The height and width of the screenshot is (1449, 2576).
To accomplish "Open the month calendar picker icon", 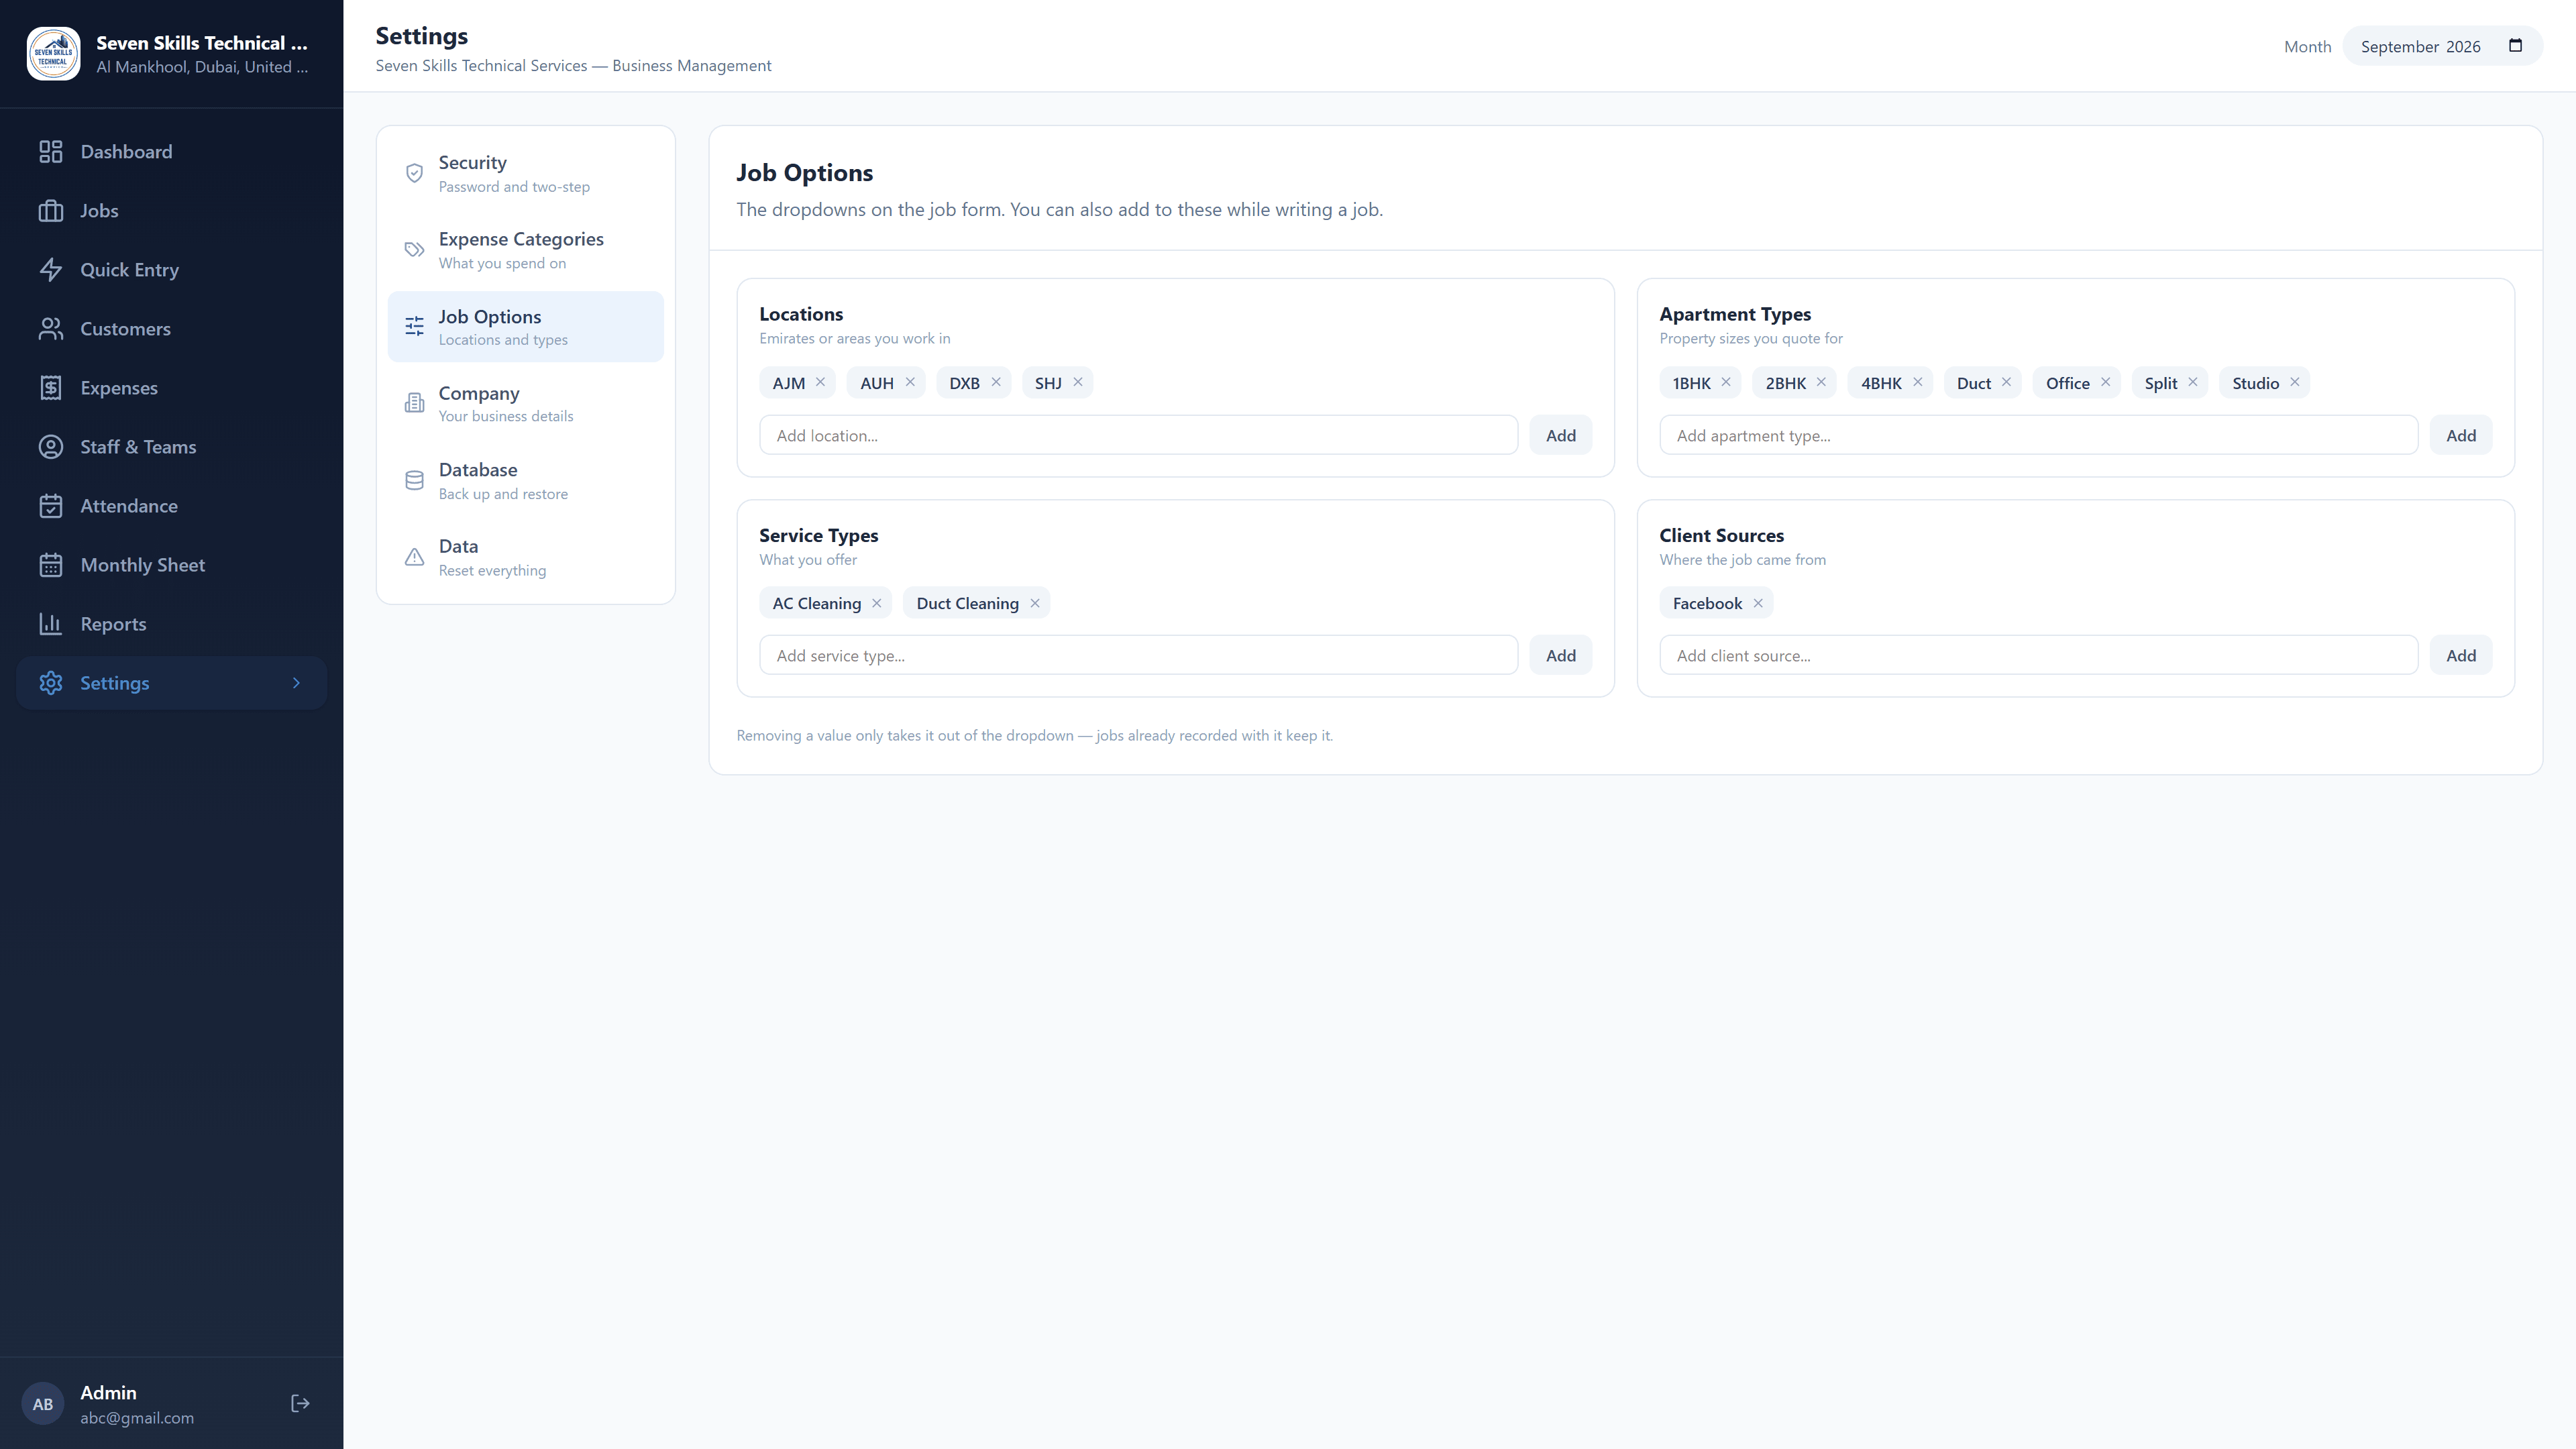I will (2516, 46).
